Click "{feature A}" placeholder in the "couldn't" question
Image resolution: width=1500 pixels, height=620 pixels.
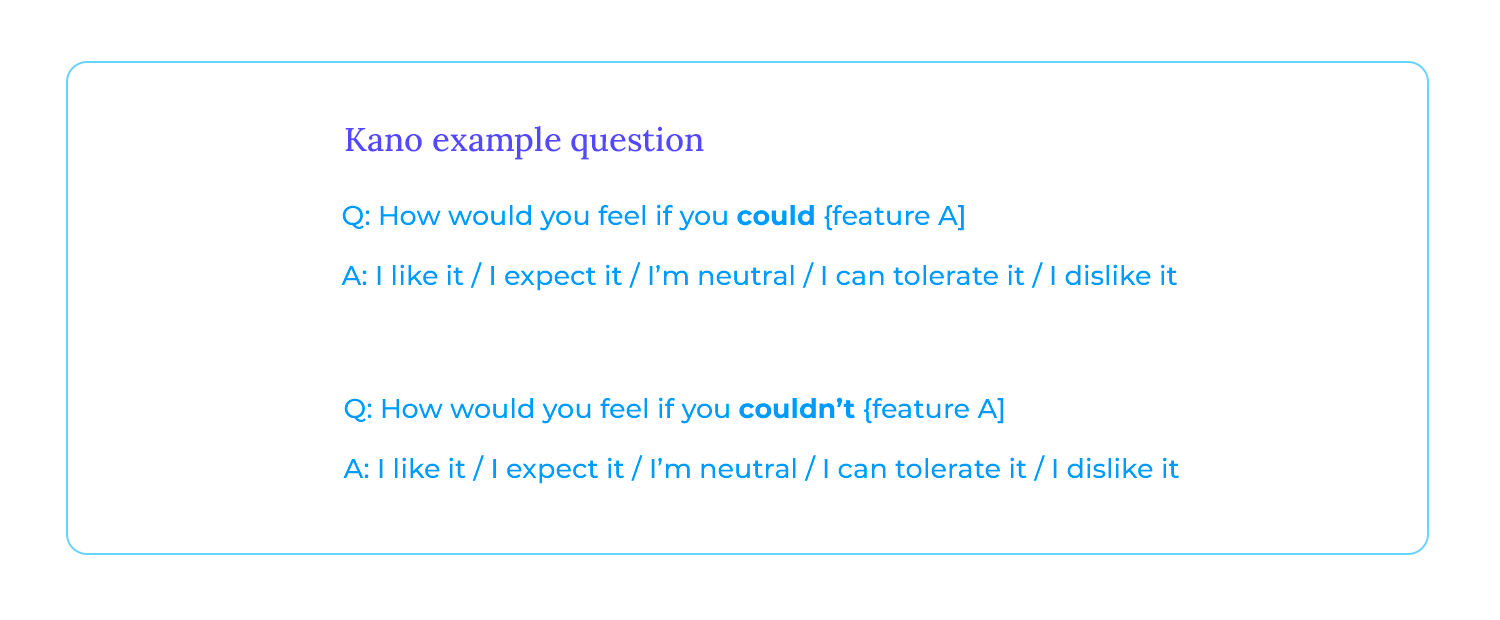(x=934, y=409)
